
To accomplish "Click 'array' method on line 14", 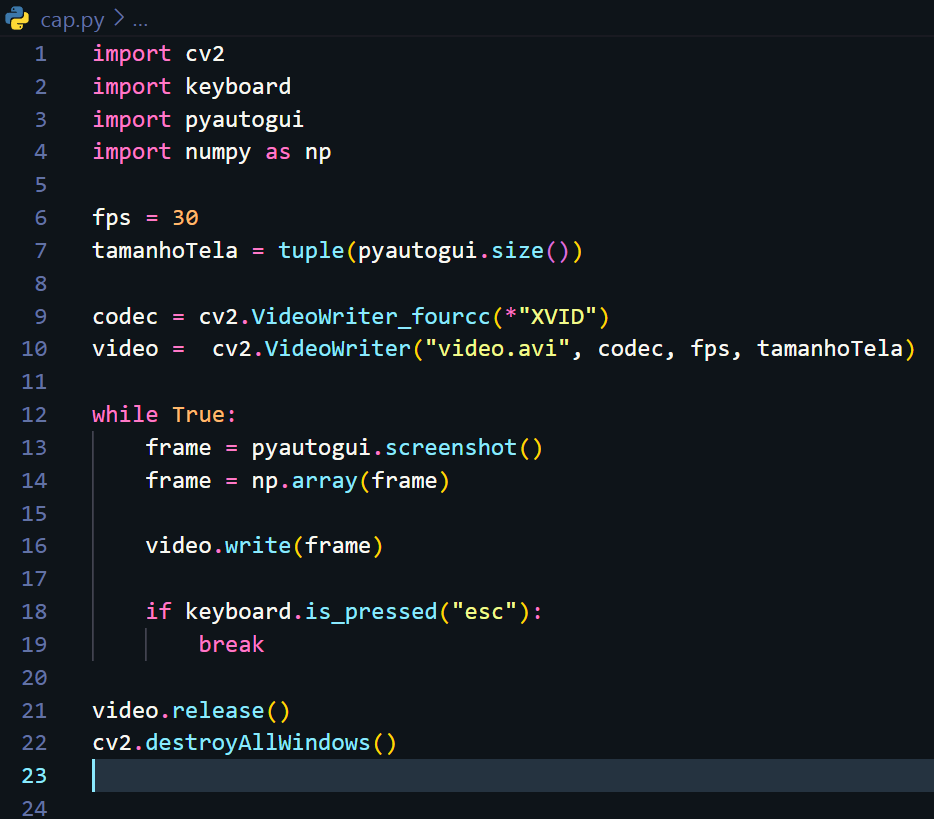I will (x=325, y=481).
